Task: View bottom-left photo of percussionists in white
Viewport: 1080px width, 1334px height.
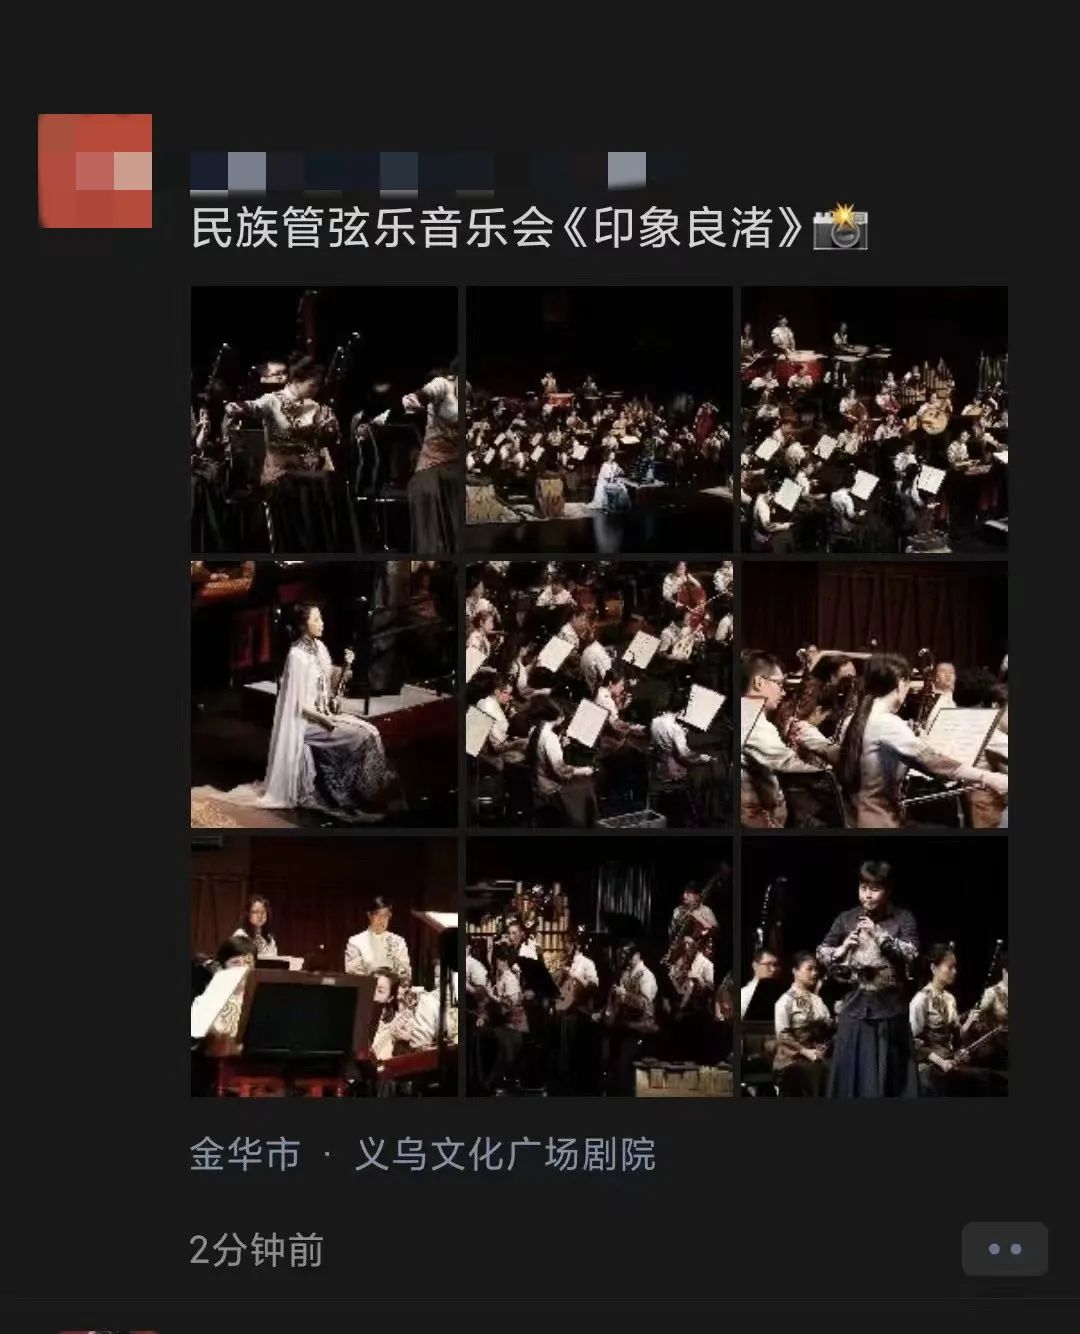Action: [x=324, y=967]
